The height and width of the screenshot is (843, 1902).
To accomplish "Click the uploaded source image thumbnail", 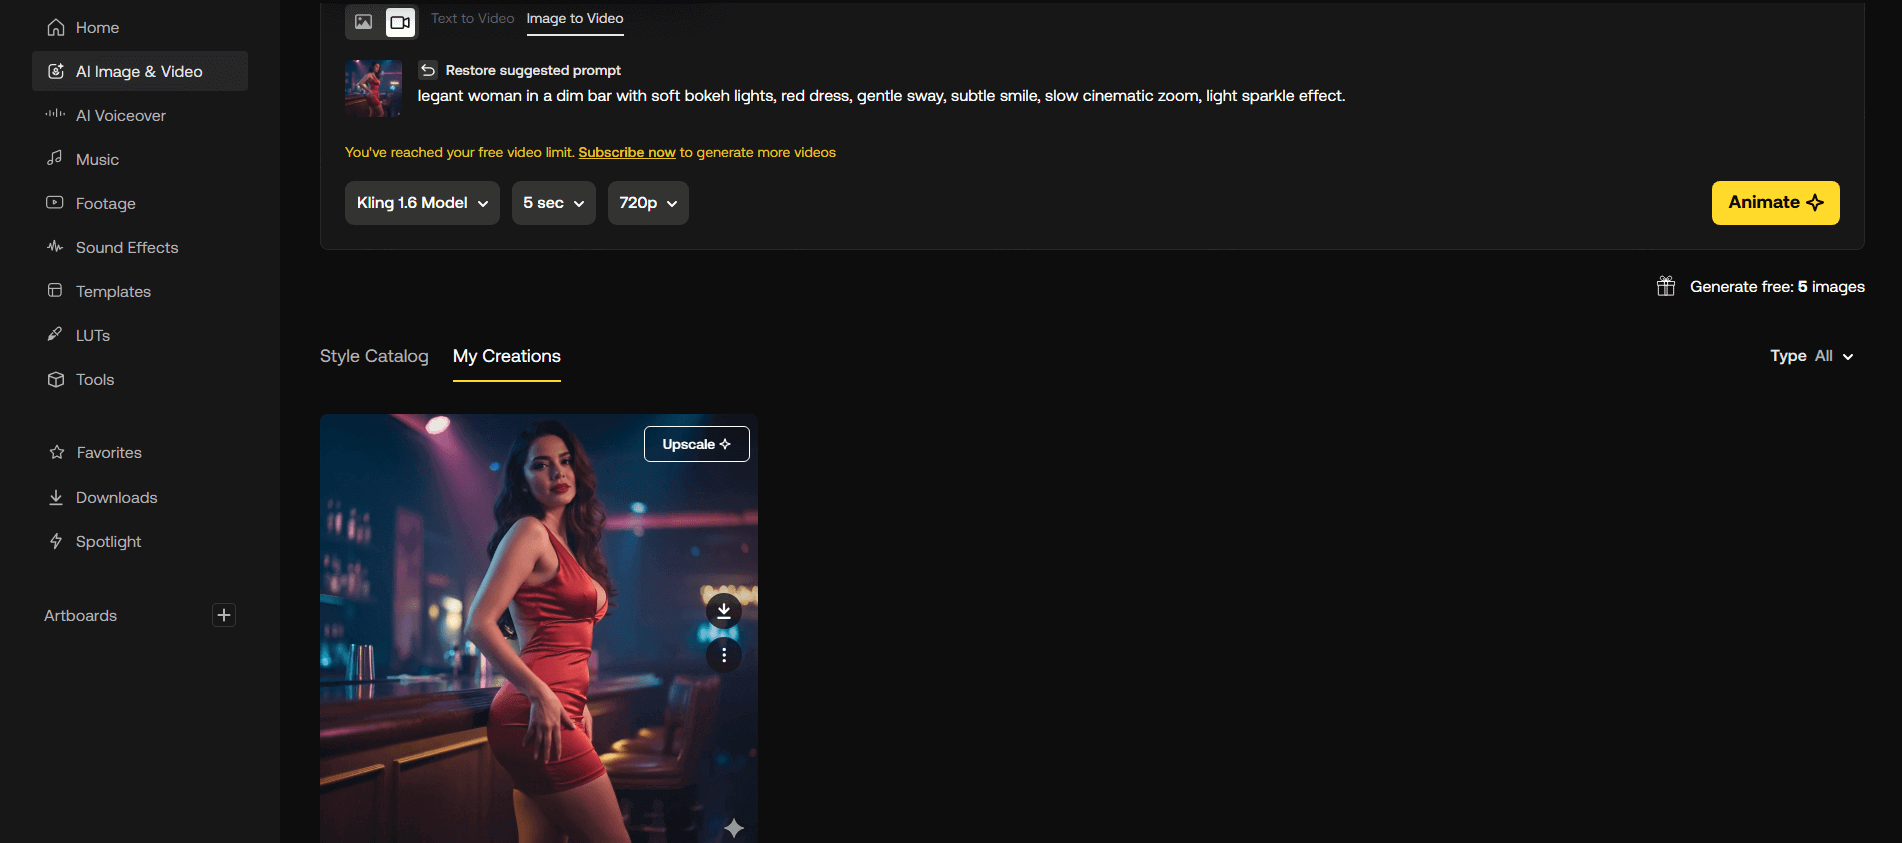I will [x=373, y=88].
